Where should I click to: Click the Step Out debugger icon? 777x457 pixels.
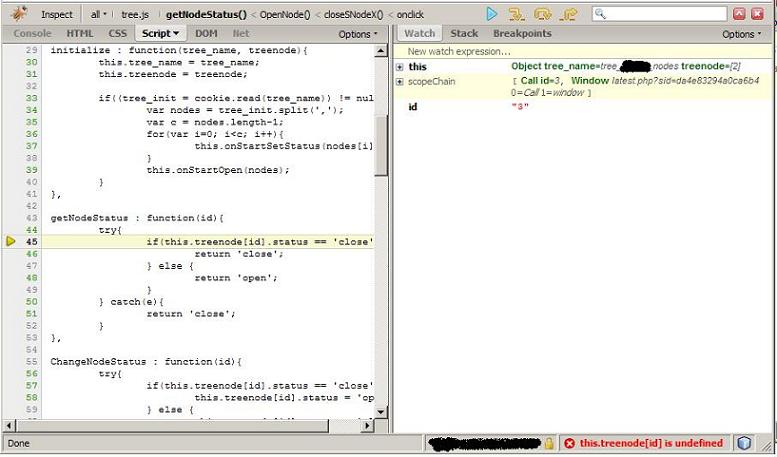(x=569, y=14)
